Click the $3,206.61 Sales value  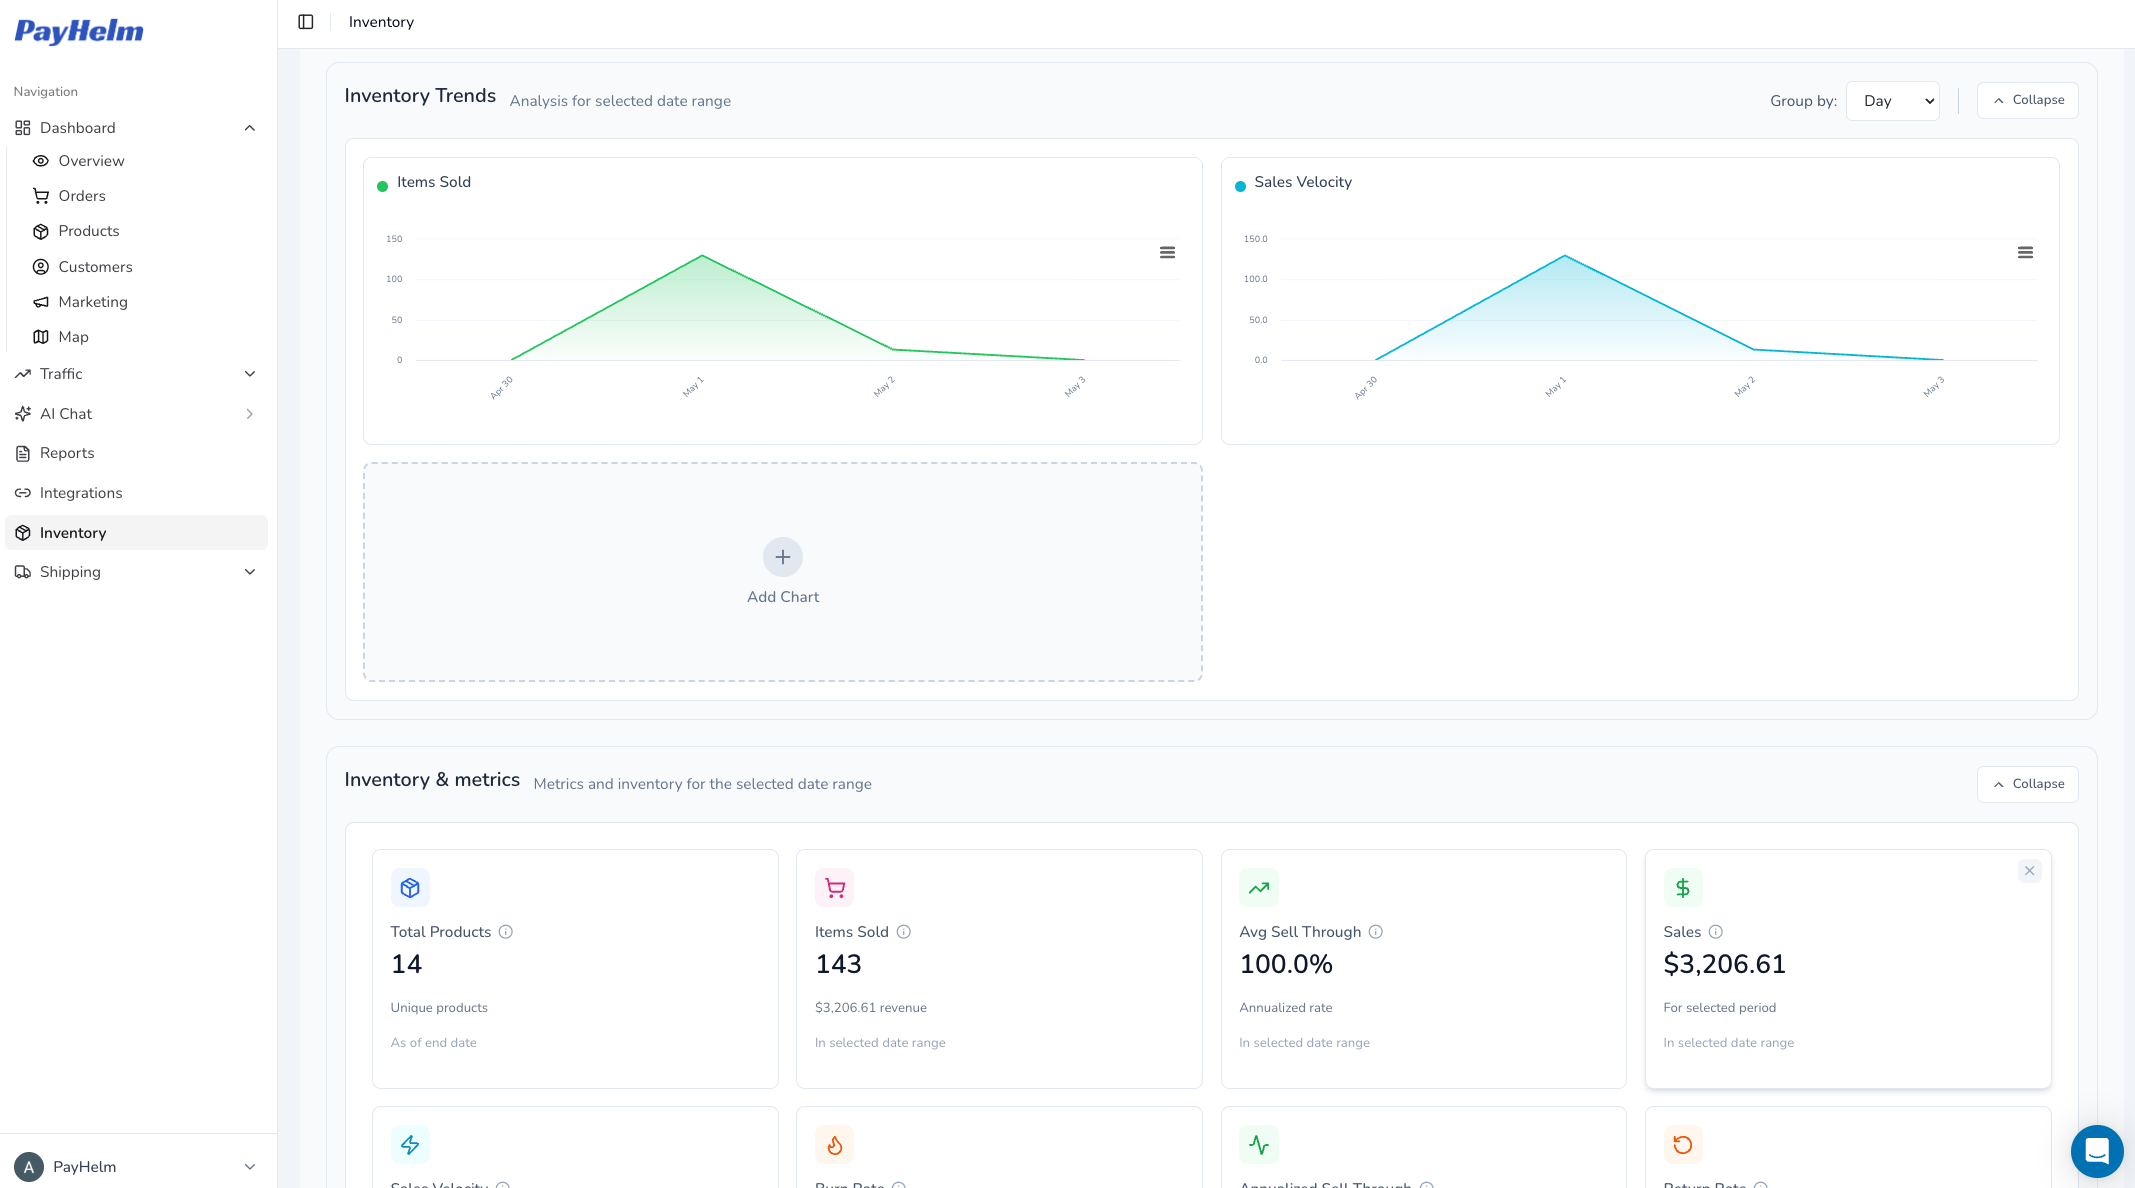click(1724, 964)
